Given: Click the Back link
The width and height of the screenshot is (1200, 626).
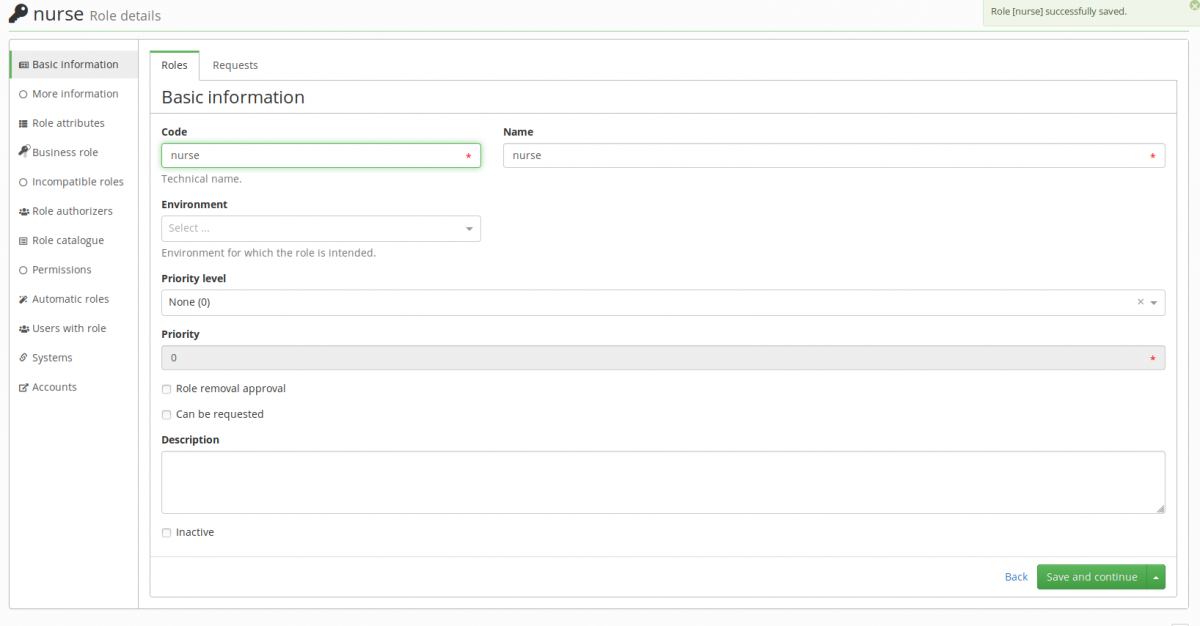Looking at the screenshot, I should 1016,577.
